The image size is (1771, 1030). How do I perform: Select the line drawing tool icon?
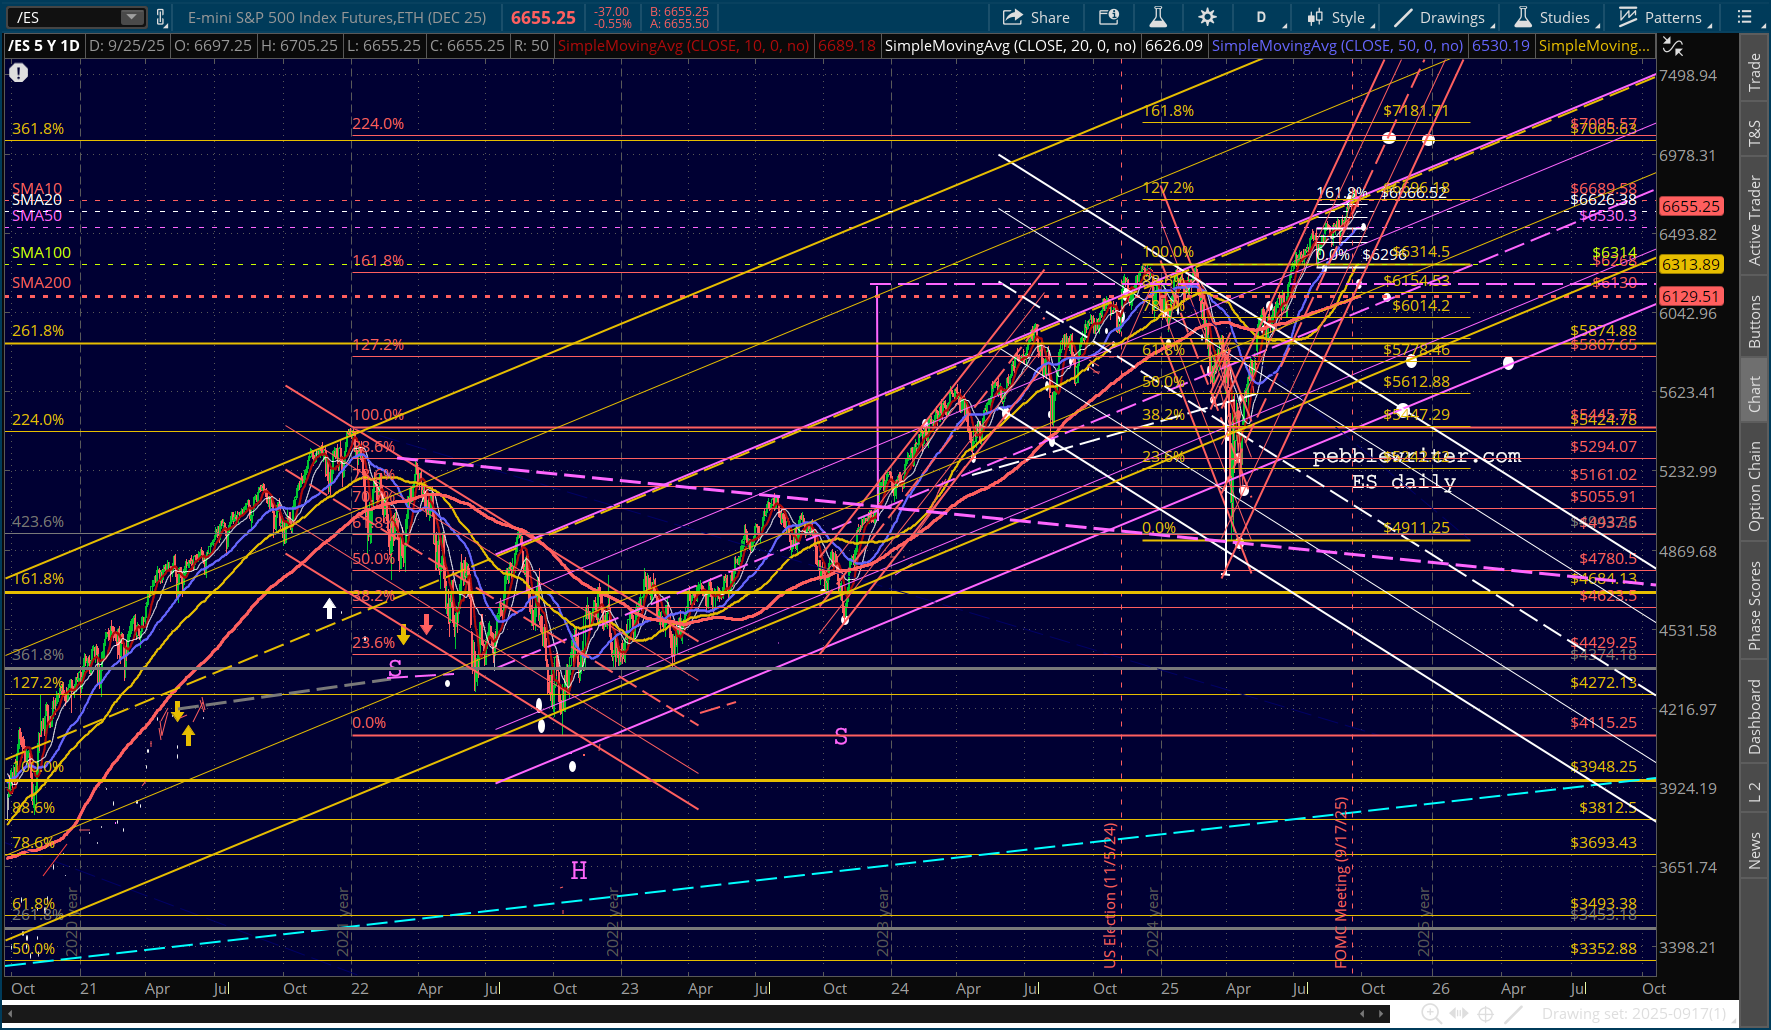coord(1514,1014)
